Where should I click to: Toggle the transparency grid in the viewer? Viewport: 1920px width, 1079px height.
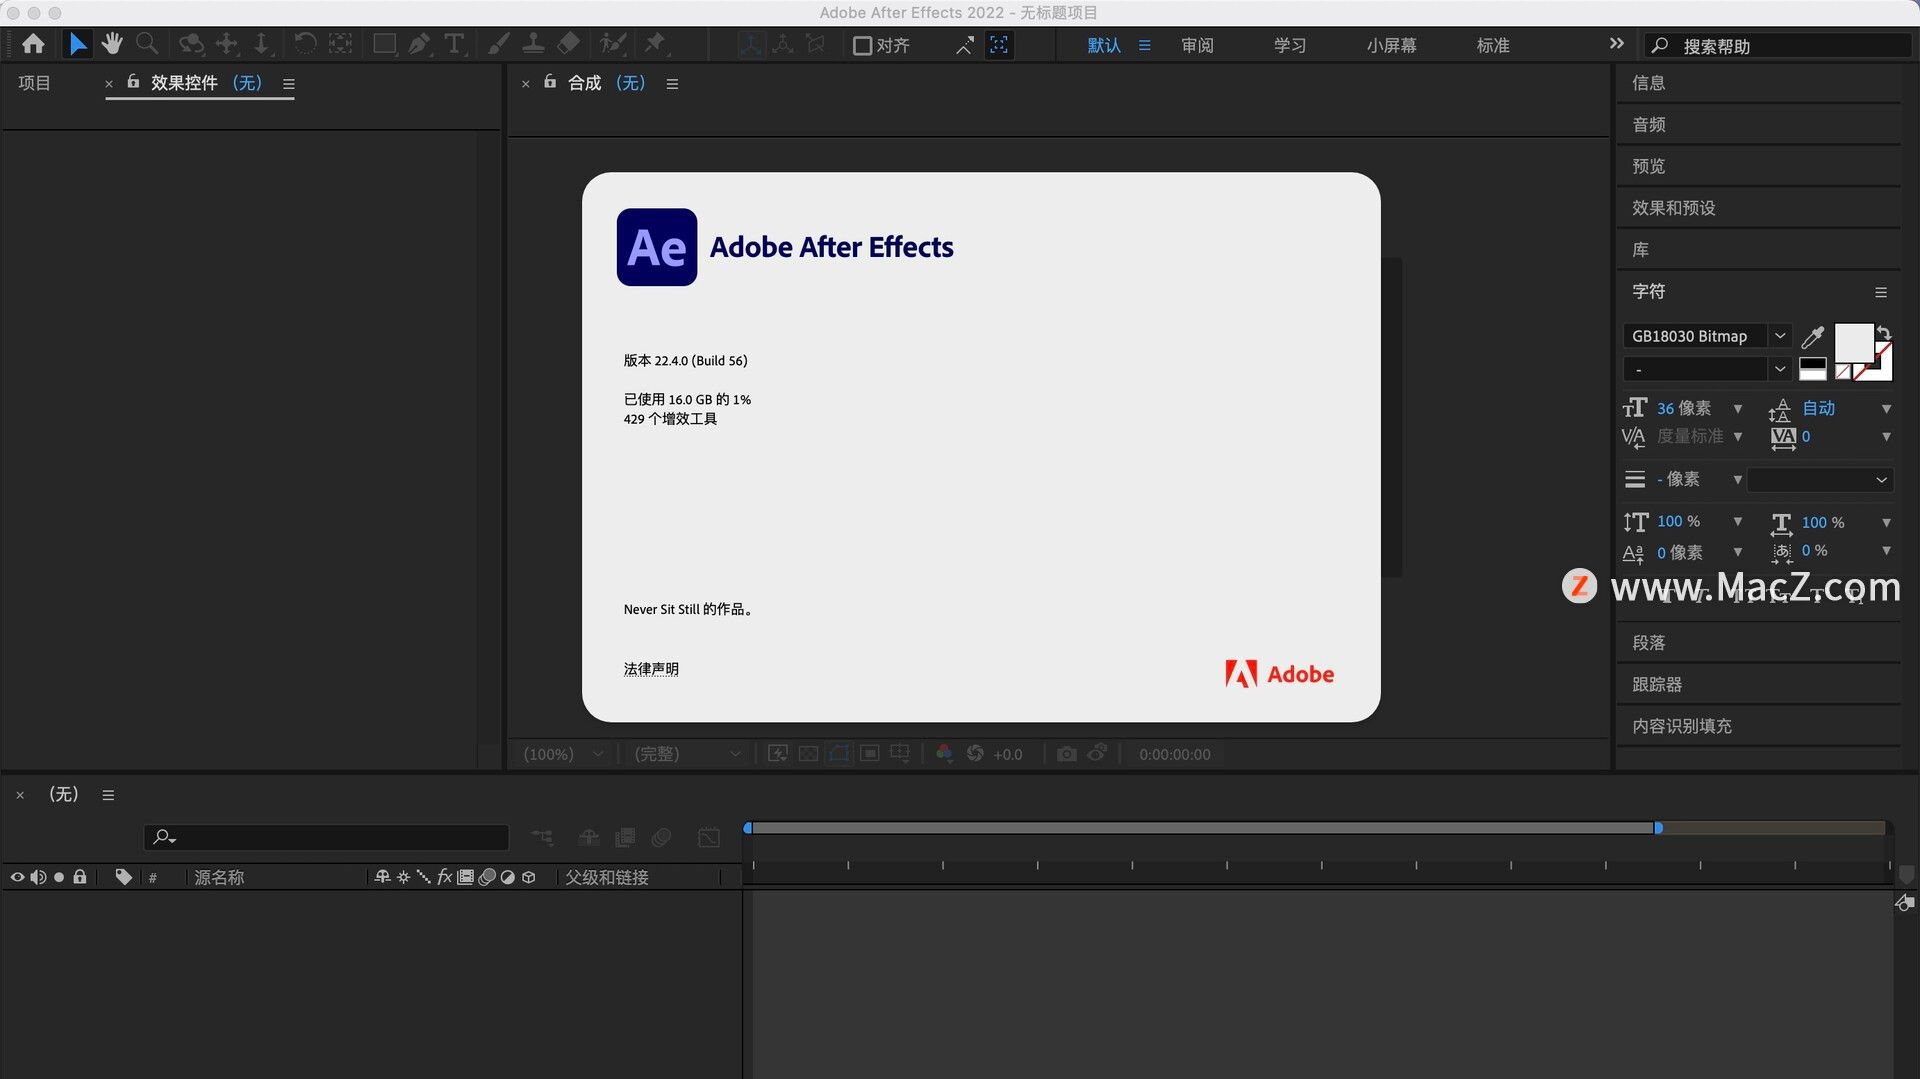[x=808, y=753]
